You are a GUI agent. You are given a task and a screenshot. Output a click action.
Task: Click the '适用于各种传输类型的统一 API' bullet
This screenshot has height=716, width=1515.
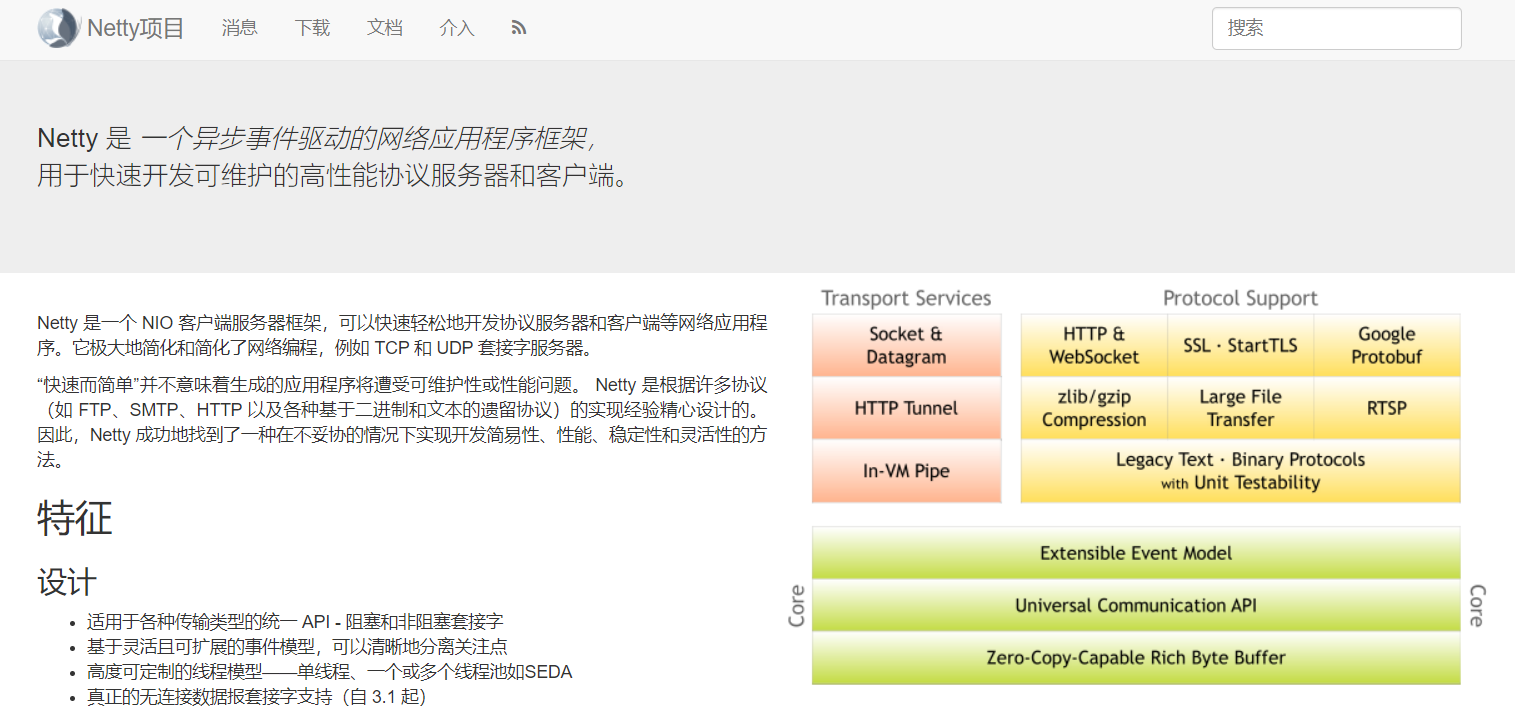(295, 621)
